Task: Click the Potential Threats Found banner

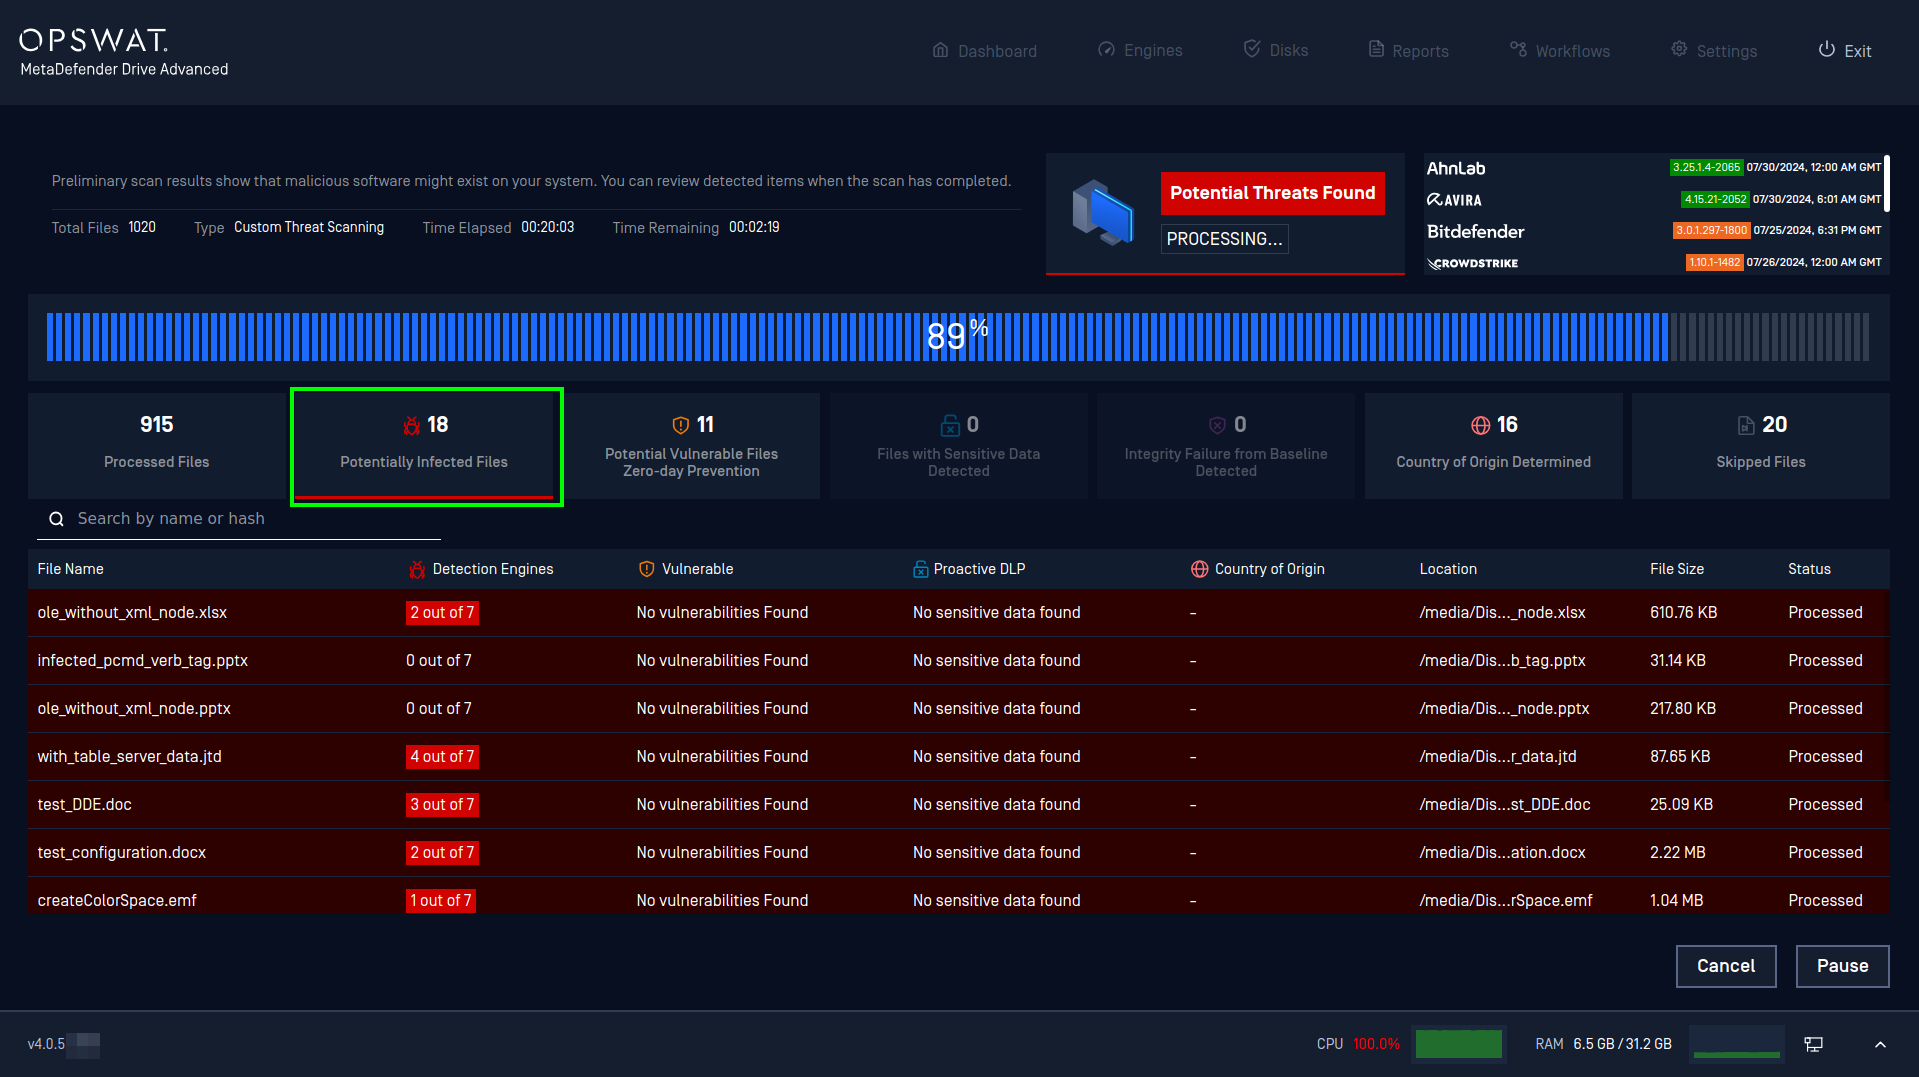Action: (1272, 193)
